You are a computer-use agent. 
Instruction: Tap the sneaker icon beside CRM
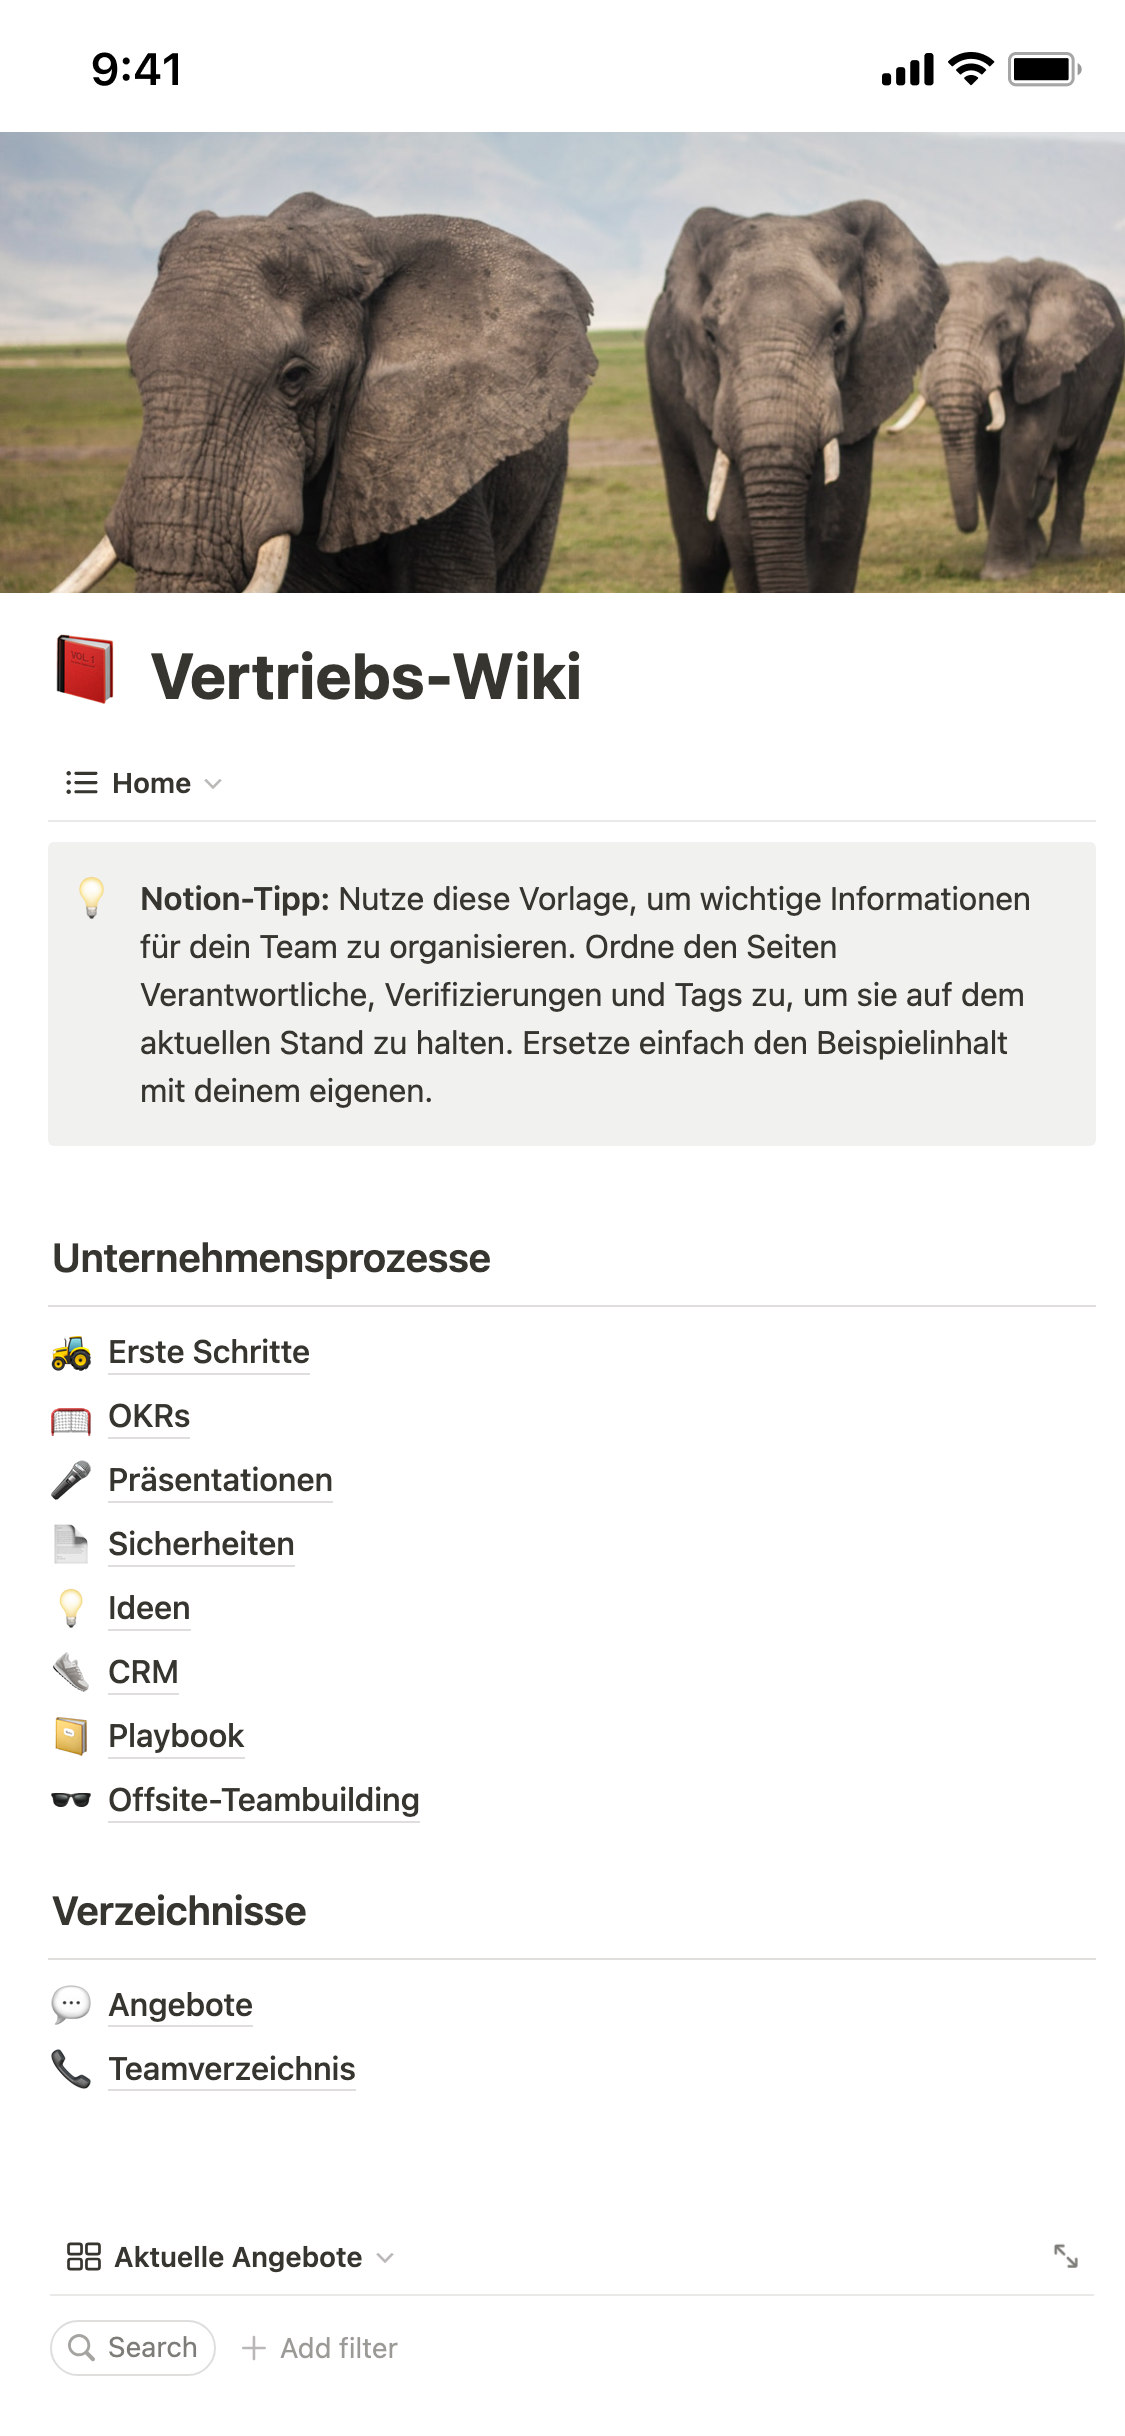point(71,1672)
